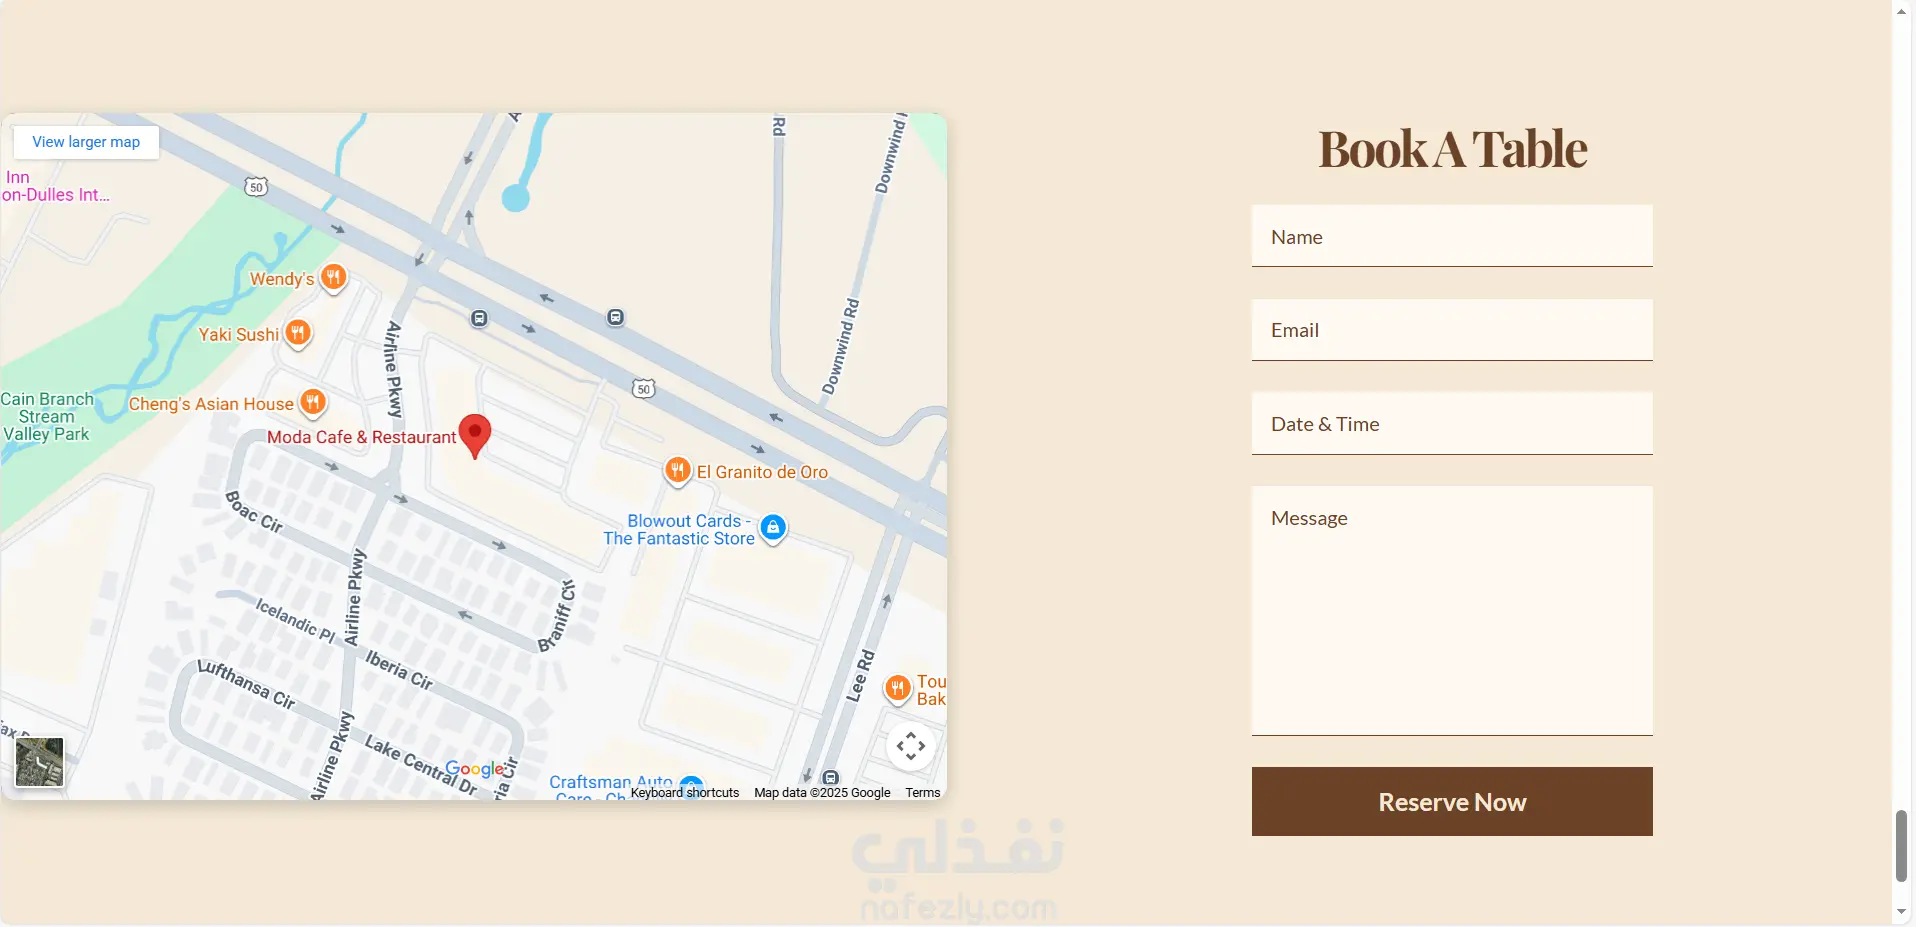Click the Wendy's restaurant map pin
The height and width of the screenshot is (927, 1916).
pos(334,277)
